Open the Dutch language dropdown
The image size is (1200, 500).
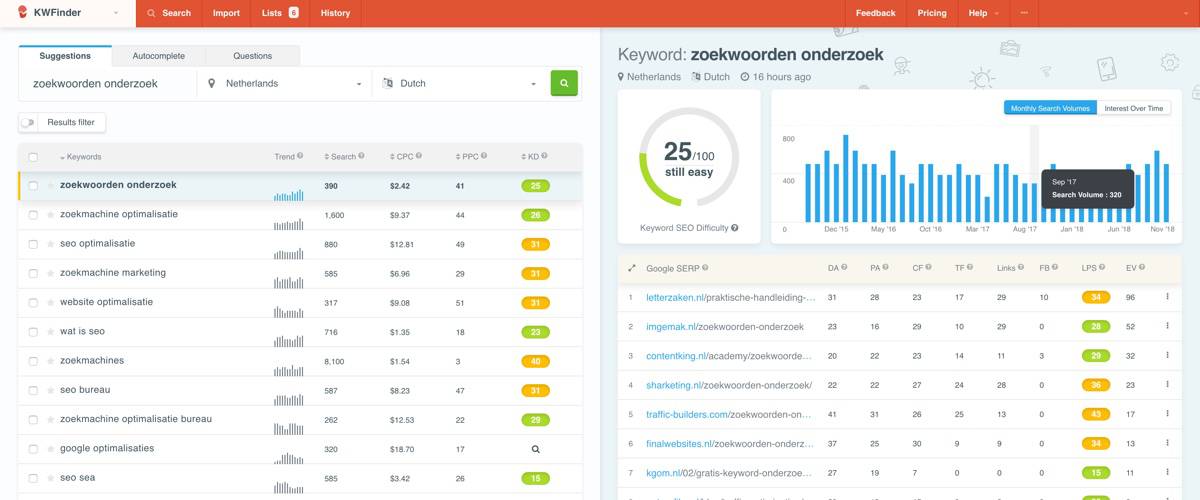(x=460, y=84)
